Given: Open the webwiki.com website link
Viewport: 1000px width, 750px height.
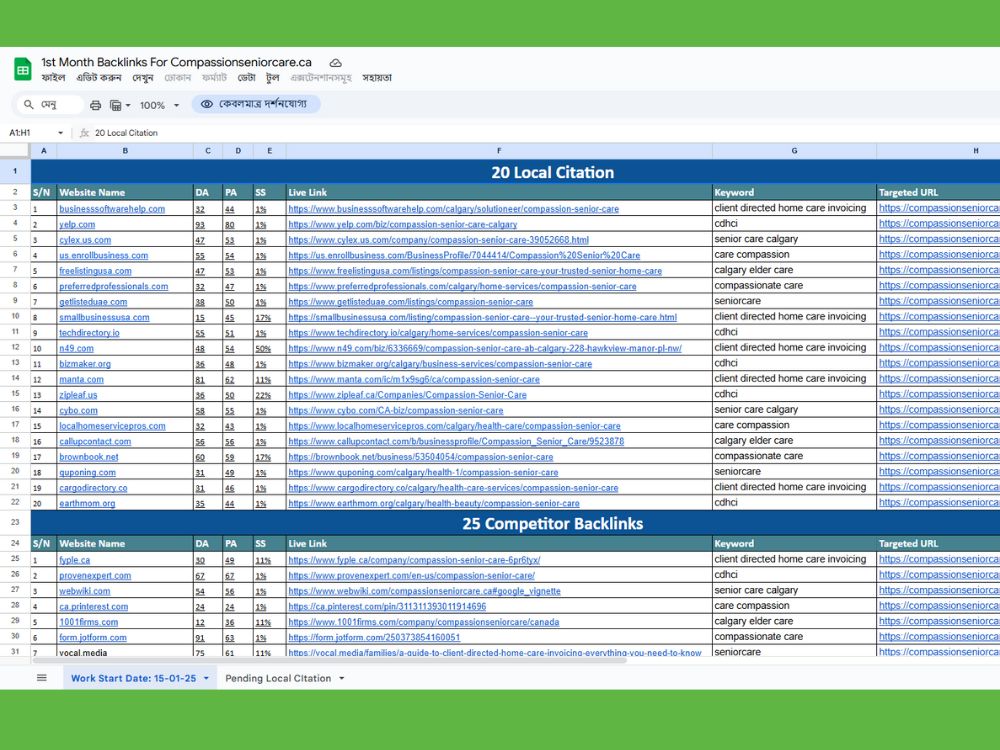Looking at the screenshot, I should (x=85, y=591).
